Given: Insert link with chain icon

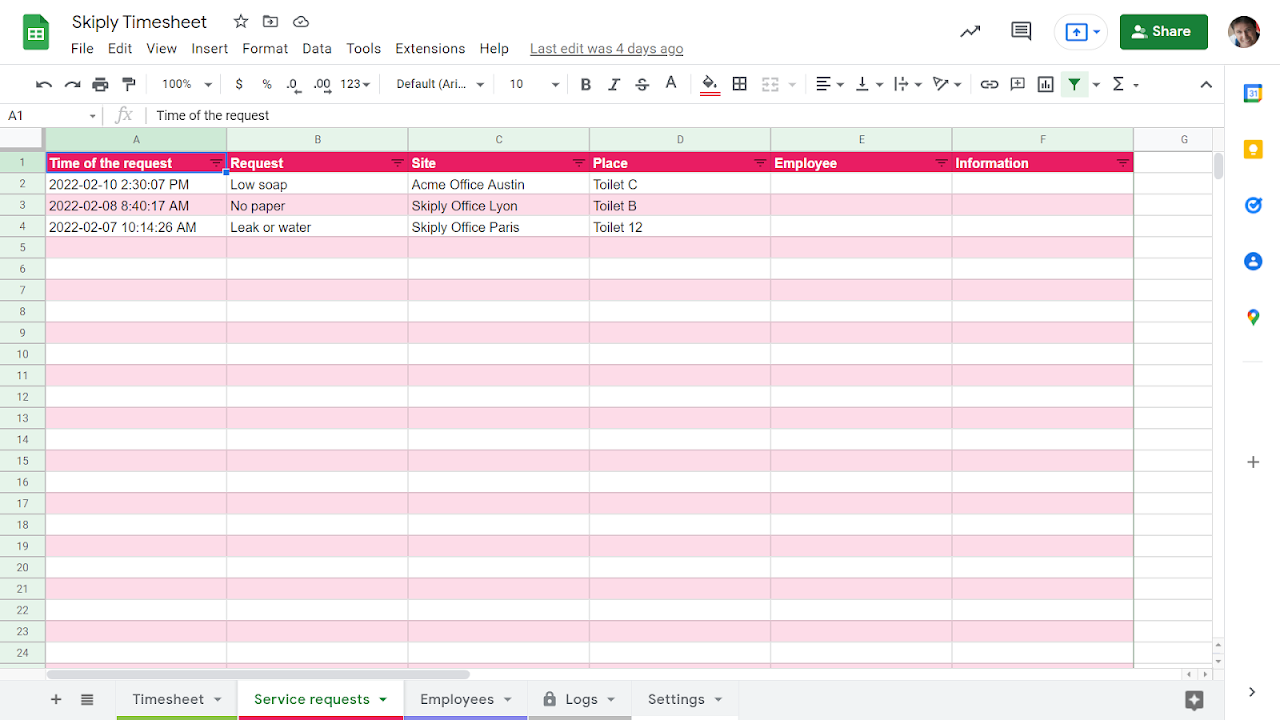Looking at the screenshot, I should (989, 84).
